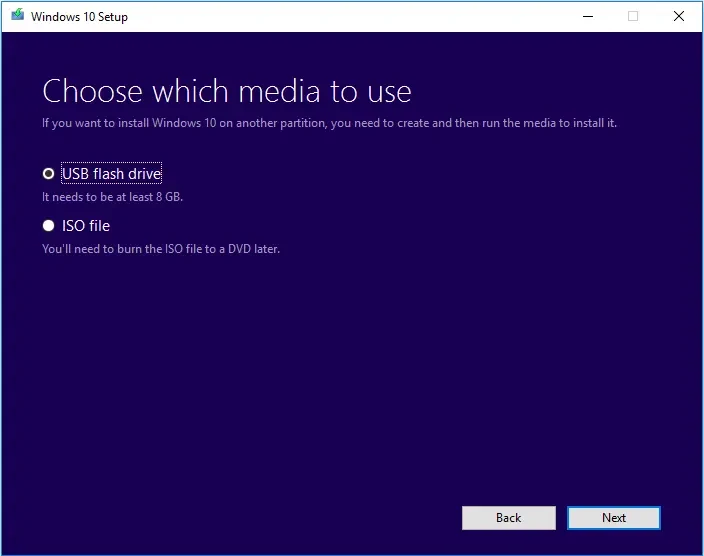Click the 'USB flash drive' option label

[x=111, y=174]
